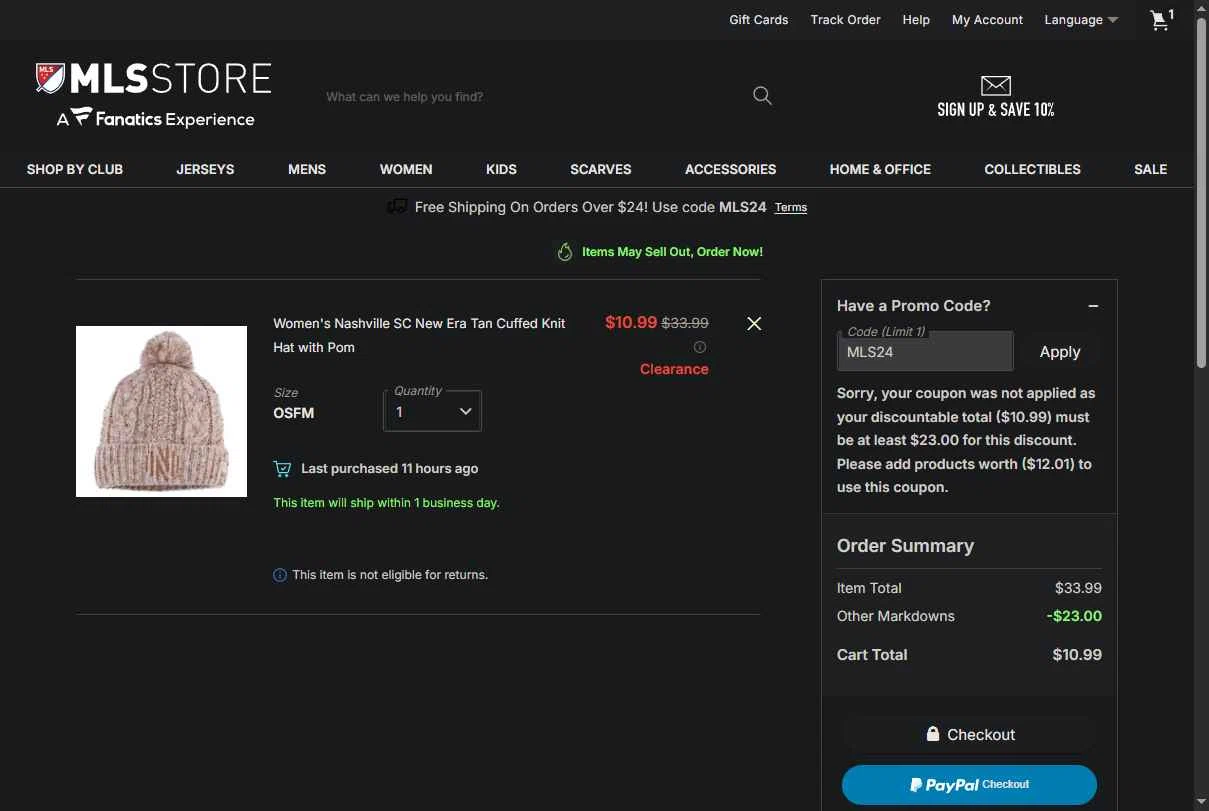Remove hat from cart with X
Viewport: 1209px width, 811px height.
point(754,323)
